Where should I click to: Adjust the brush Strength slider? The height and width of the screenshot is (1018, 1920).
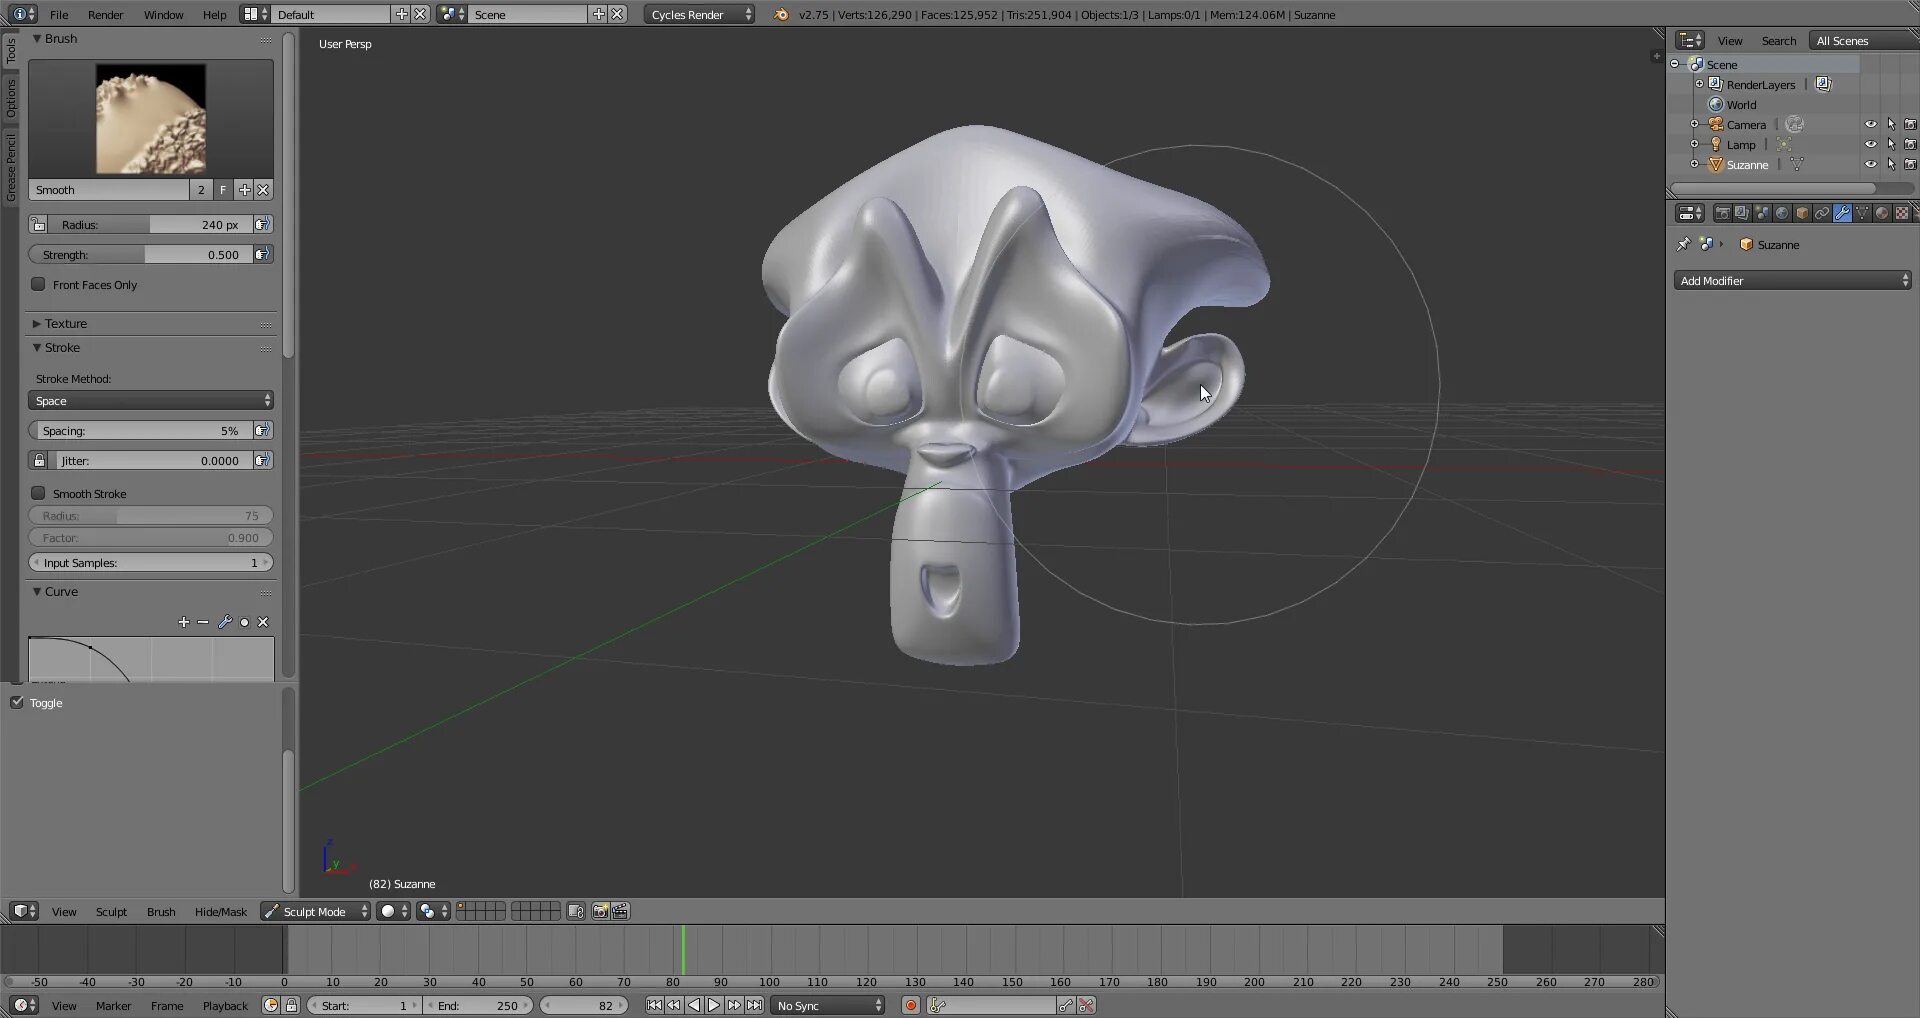tap(140, 254)
